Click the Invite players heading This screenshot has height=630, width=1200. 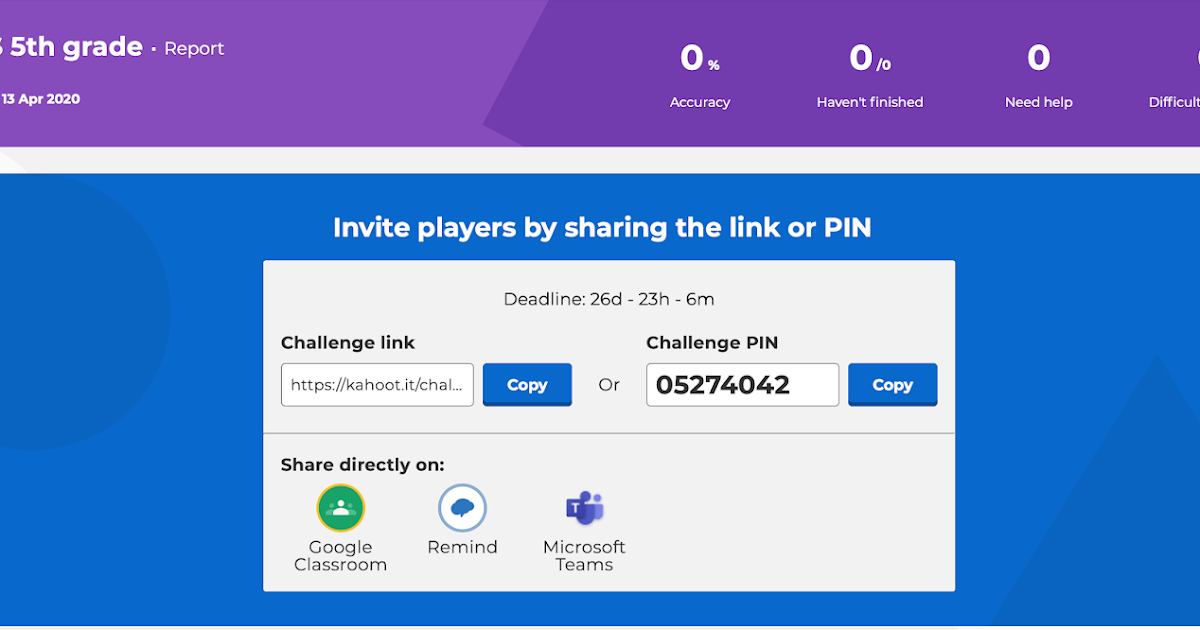tap(602, 227)
